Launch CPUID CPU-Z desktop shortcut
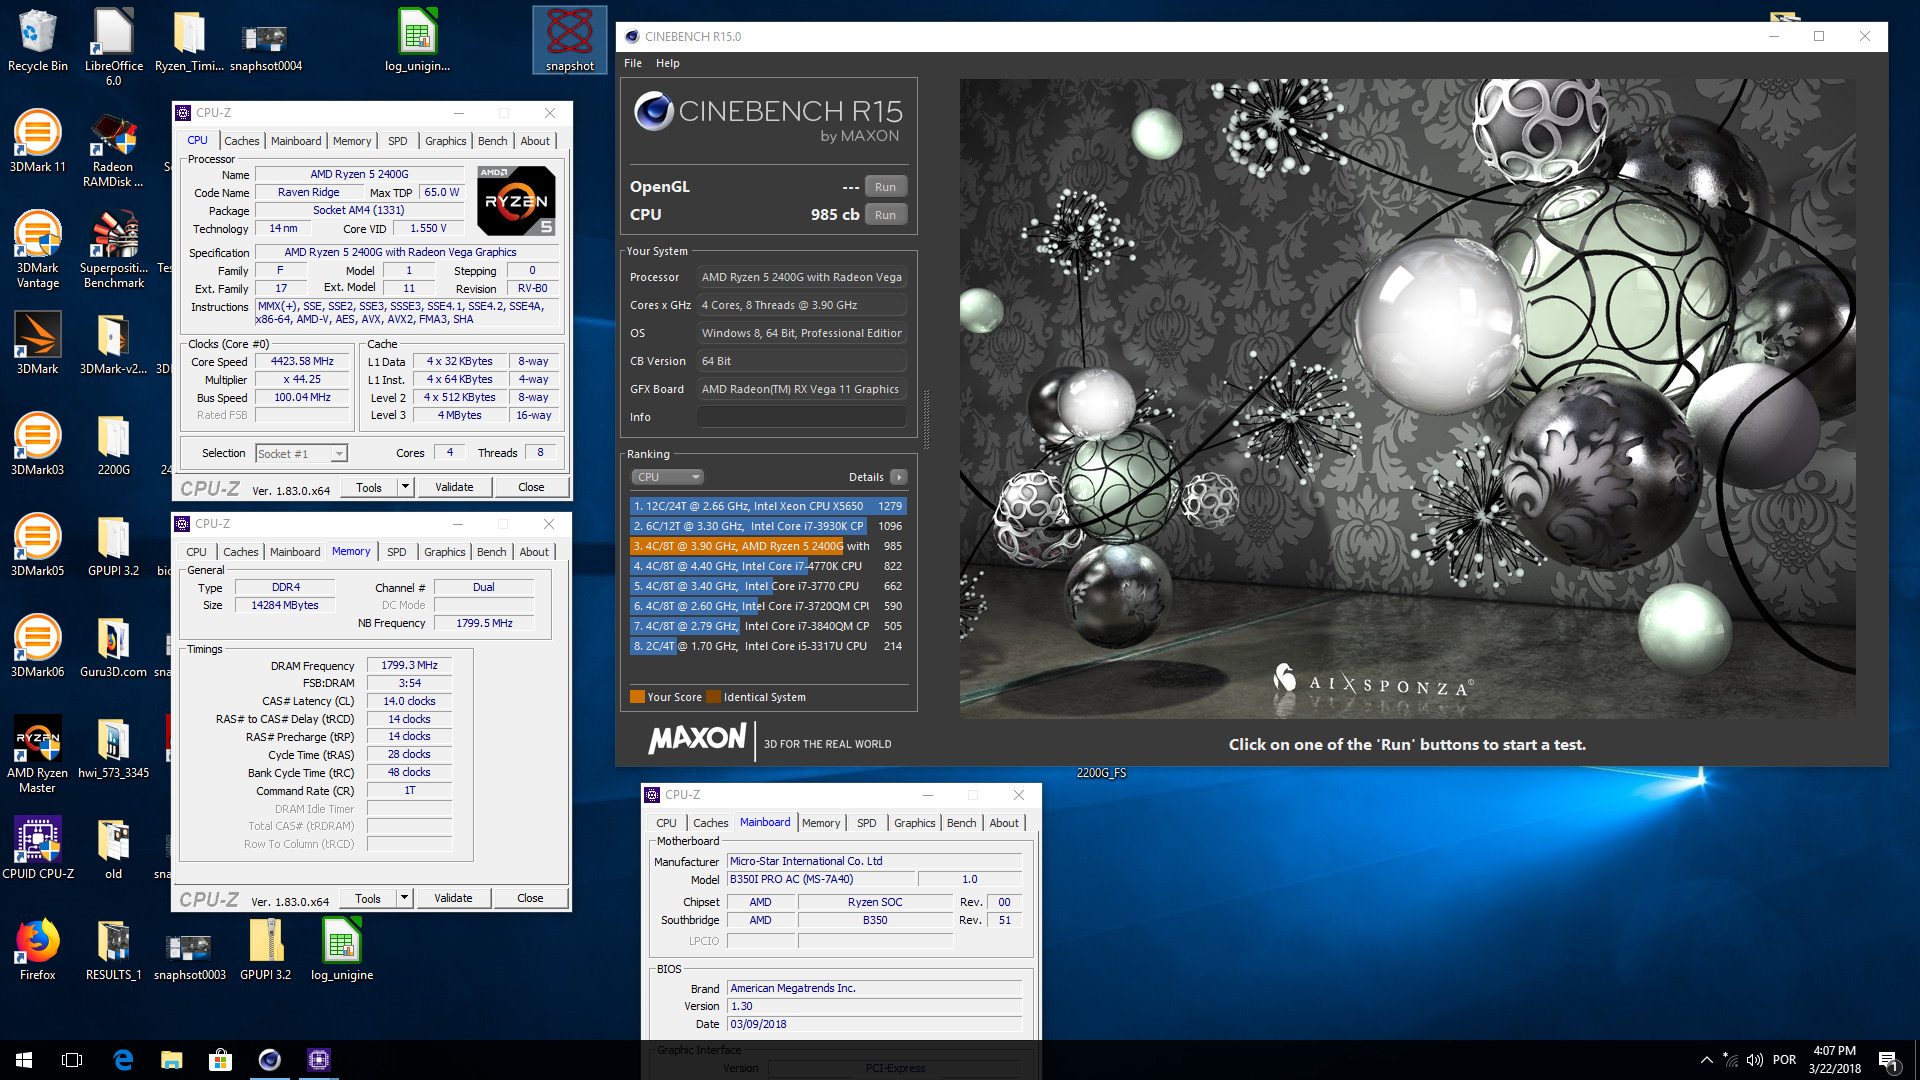 [x=37, y=848]
